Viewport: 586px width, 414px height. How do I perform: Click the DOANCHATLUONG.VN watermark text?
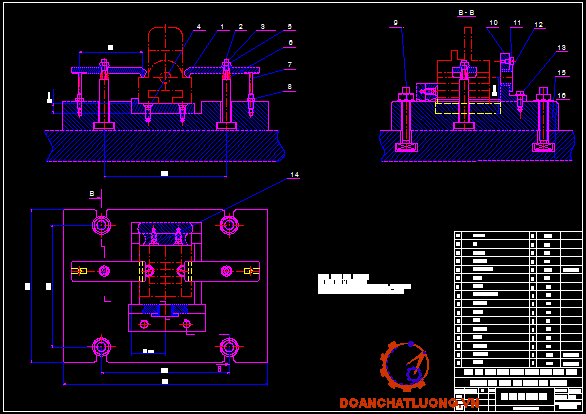[409, 403]
